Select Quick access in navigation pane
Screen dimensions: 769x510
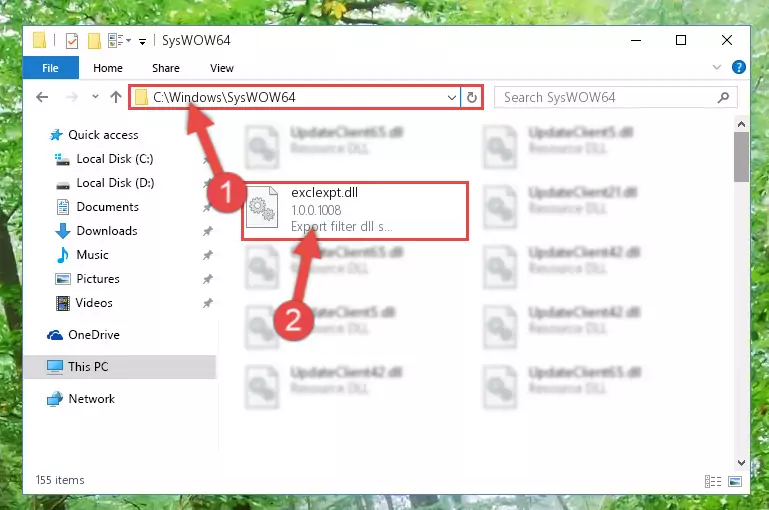103,135
